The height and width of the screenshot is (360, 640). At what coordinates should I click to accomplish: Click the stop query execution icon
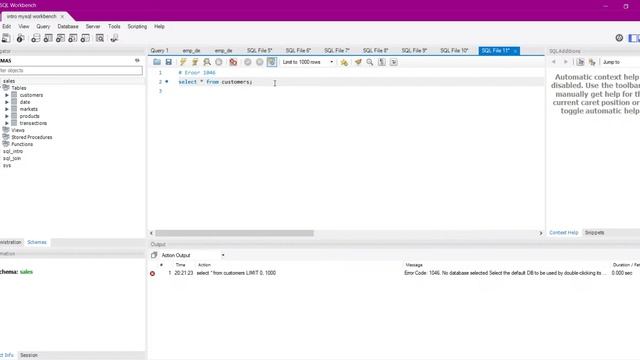pyautogui.click(x=219, y=62)
